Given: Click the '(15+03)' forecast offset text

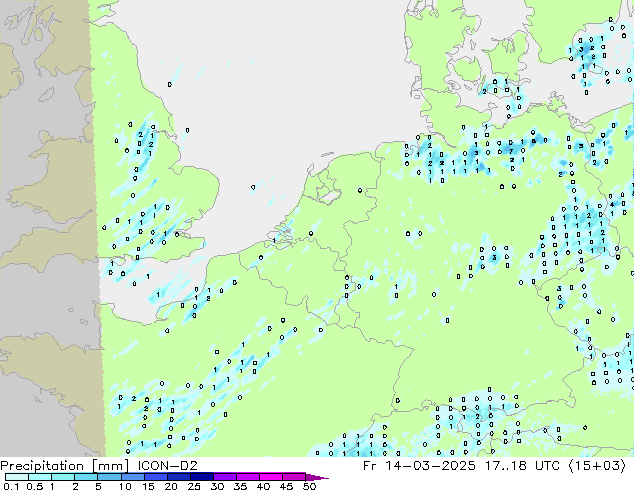Looking at the screenshot, I should pyautogui.click(x=597, y=466).
